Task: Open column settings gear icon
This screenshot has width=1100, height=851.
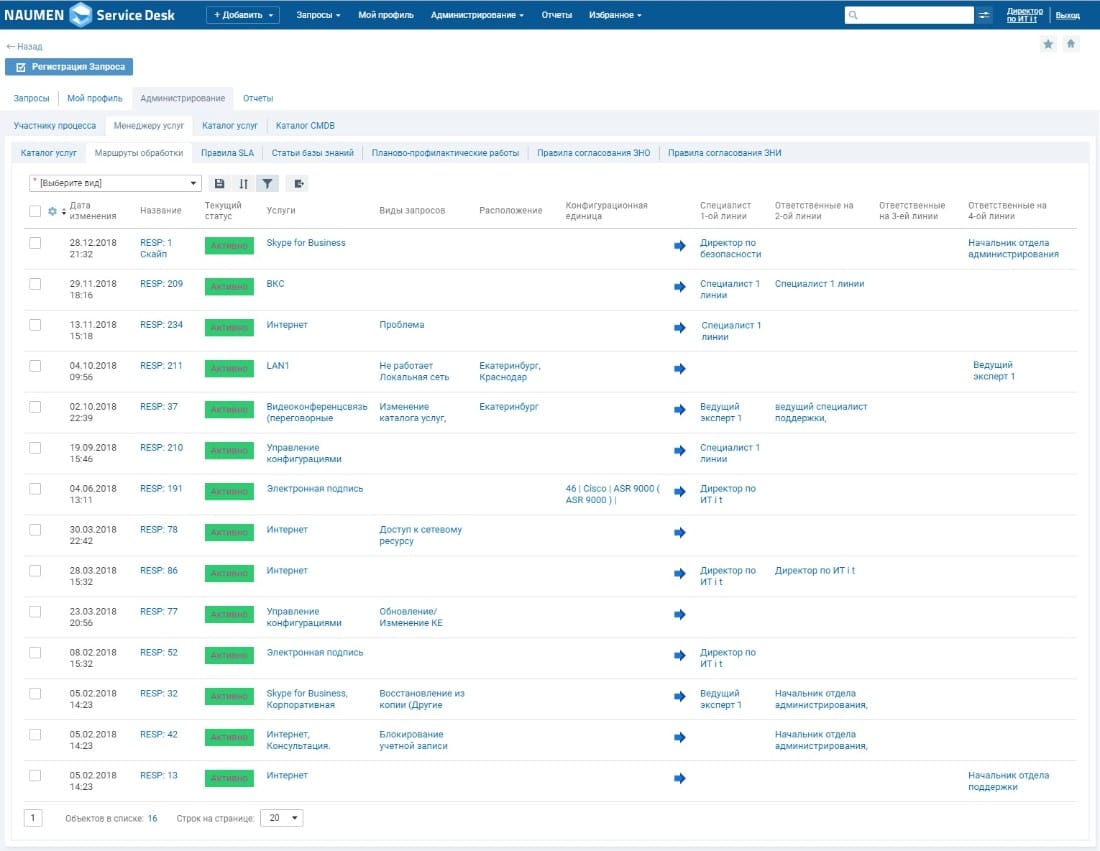Action: point(52,211)
